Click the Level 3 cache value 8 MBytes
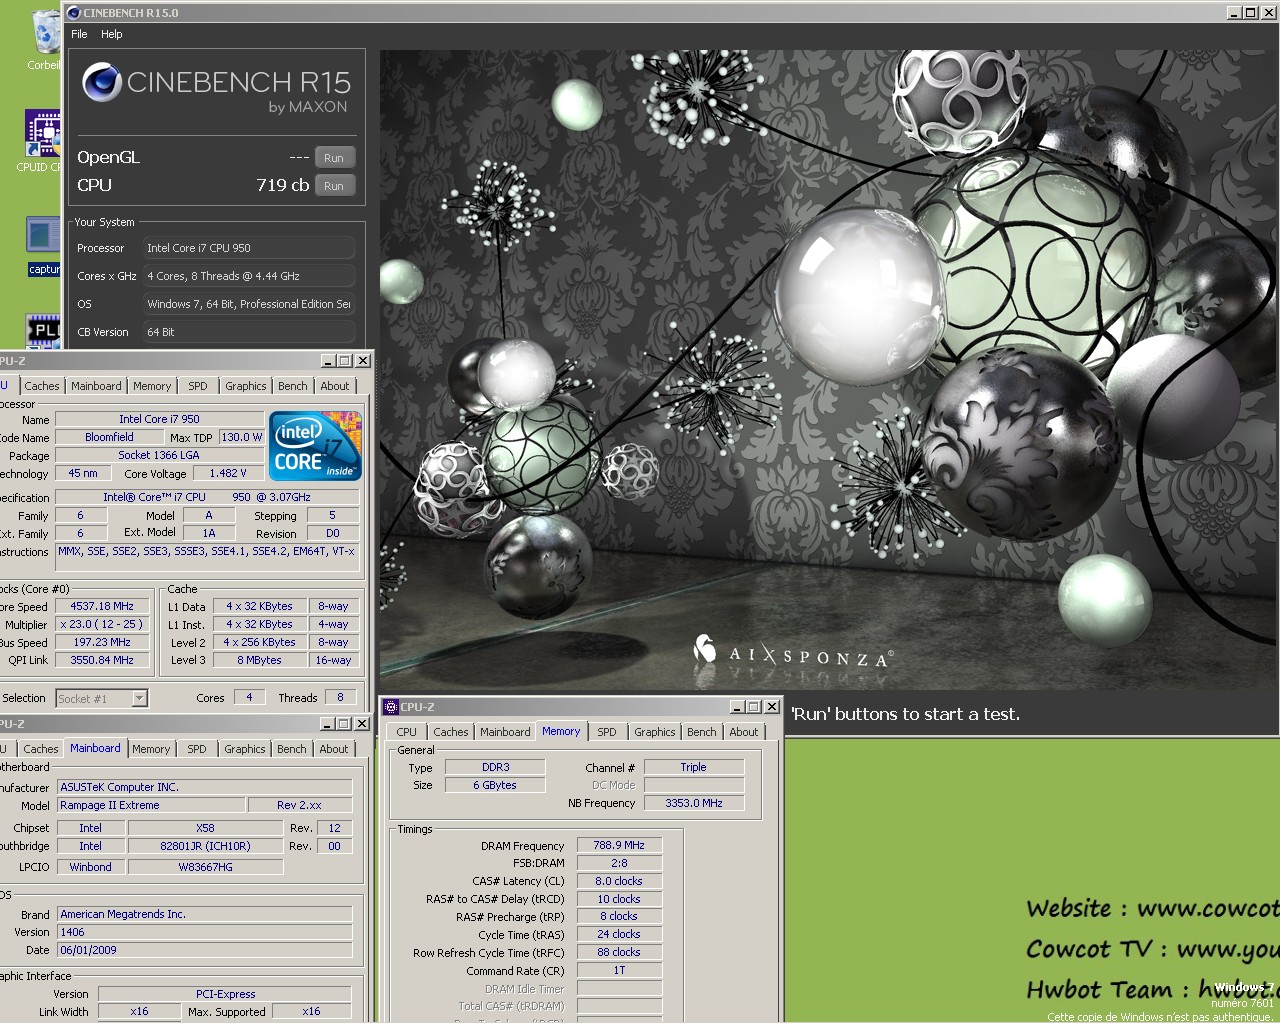The image size is (1280, 1024). point(259,660)
